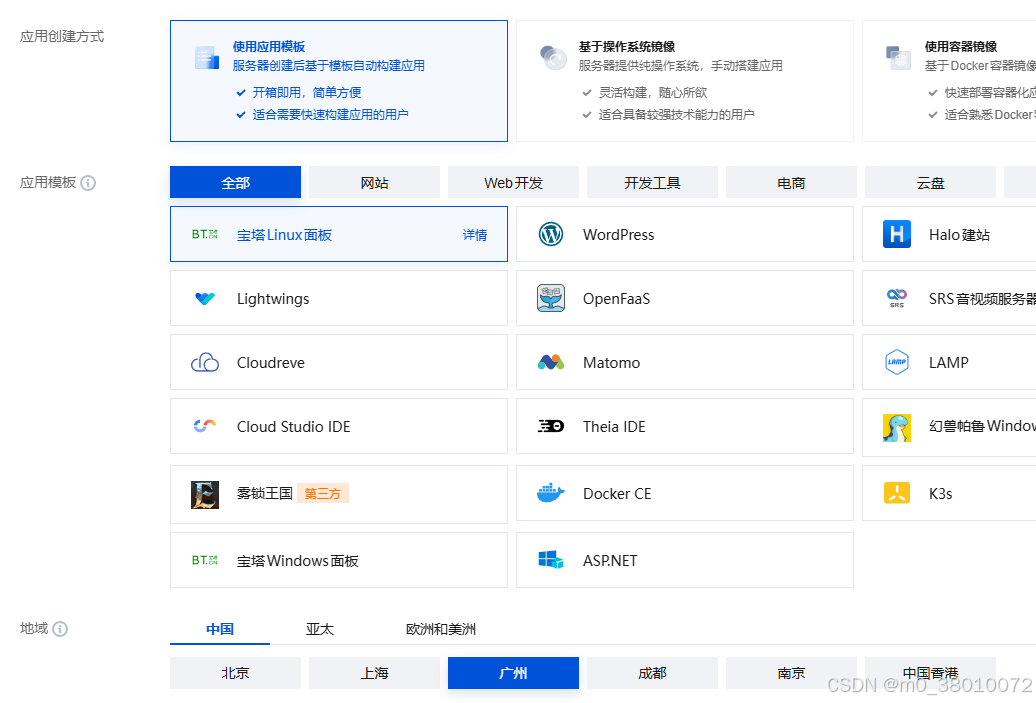Select the Docker CE template name
1036x703 pixels.
pos(617,494)
